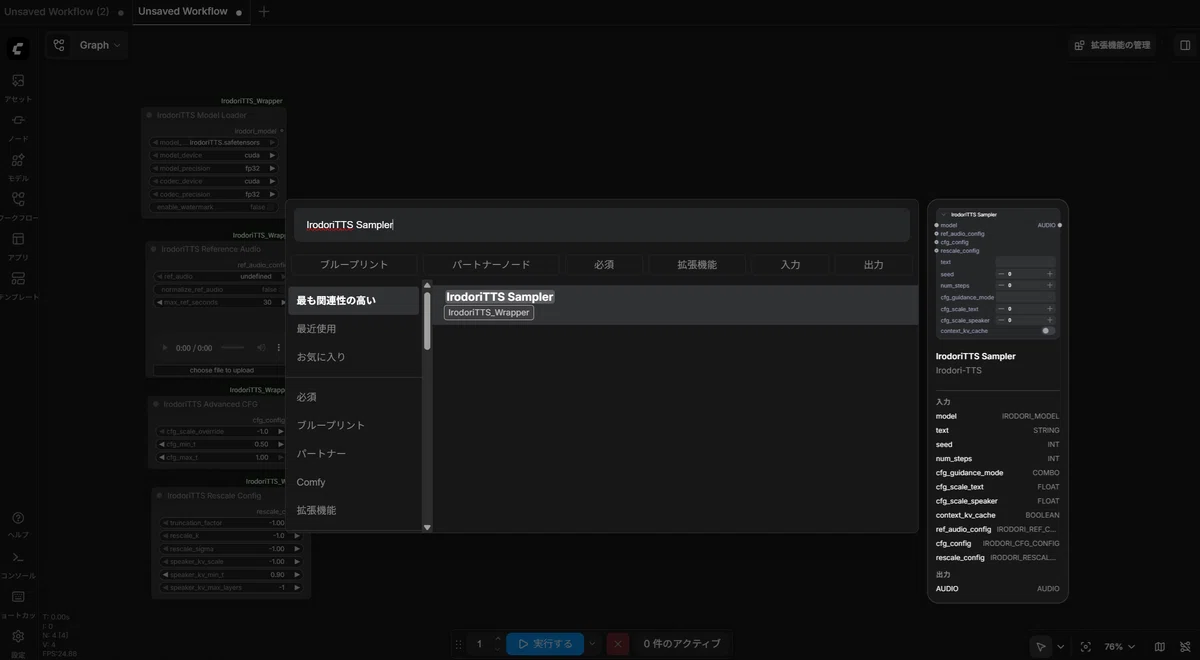1200x660 pixels.
Task: Decrease num_steps value in preview node
Action: click(1001, 286)
